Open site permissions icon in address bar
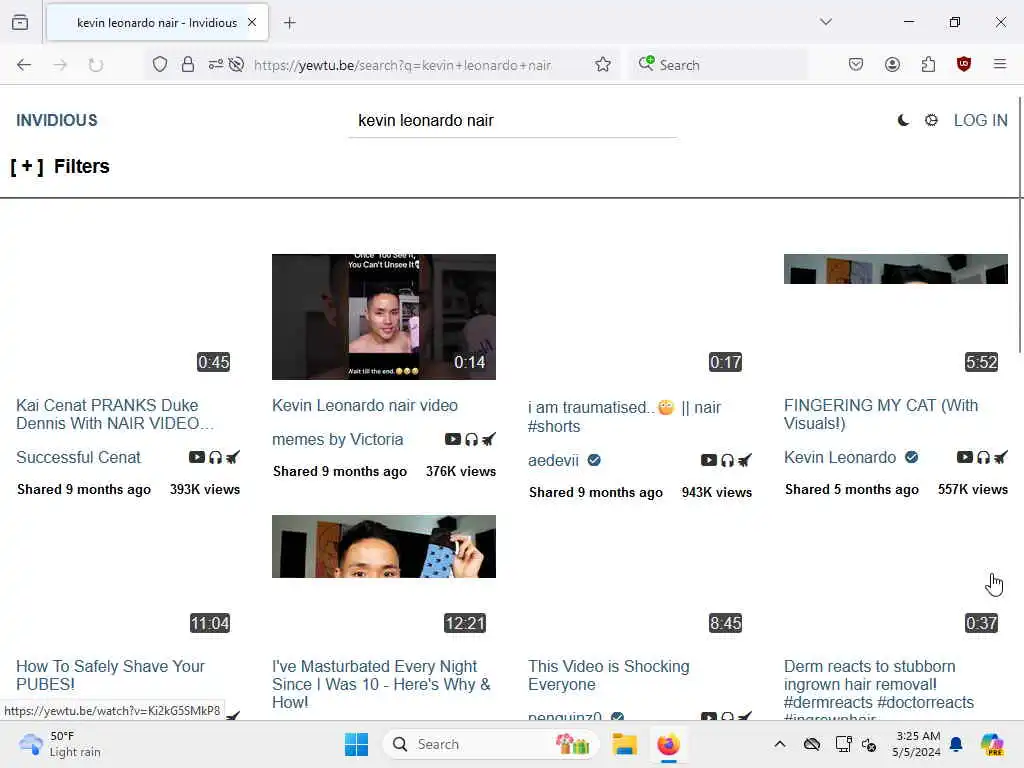Image resolution: width=1024 pixels, height=768 pixels. click(x=216, y=65)
